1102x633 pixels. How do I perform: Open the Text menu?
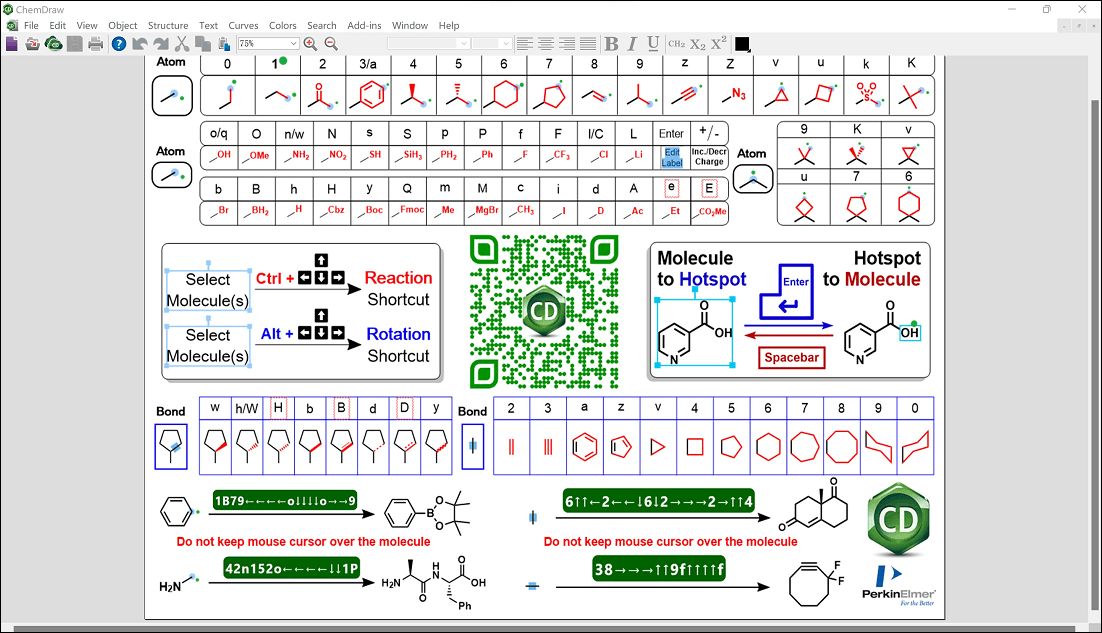[208, 25]
